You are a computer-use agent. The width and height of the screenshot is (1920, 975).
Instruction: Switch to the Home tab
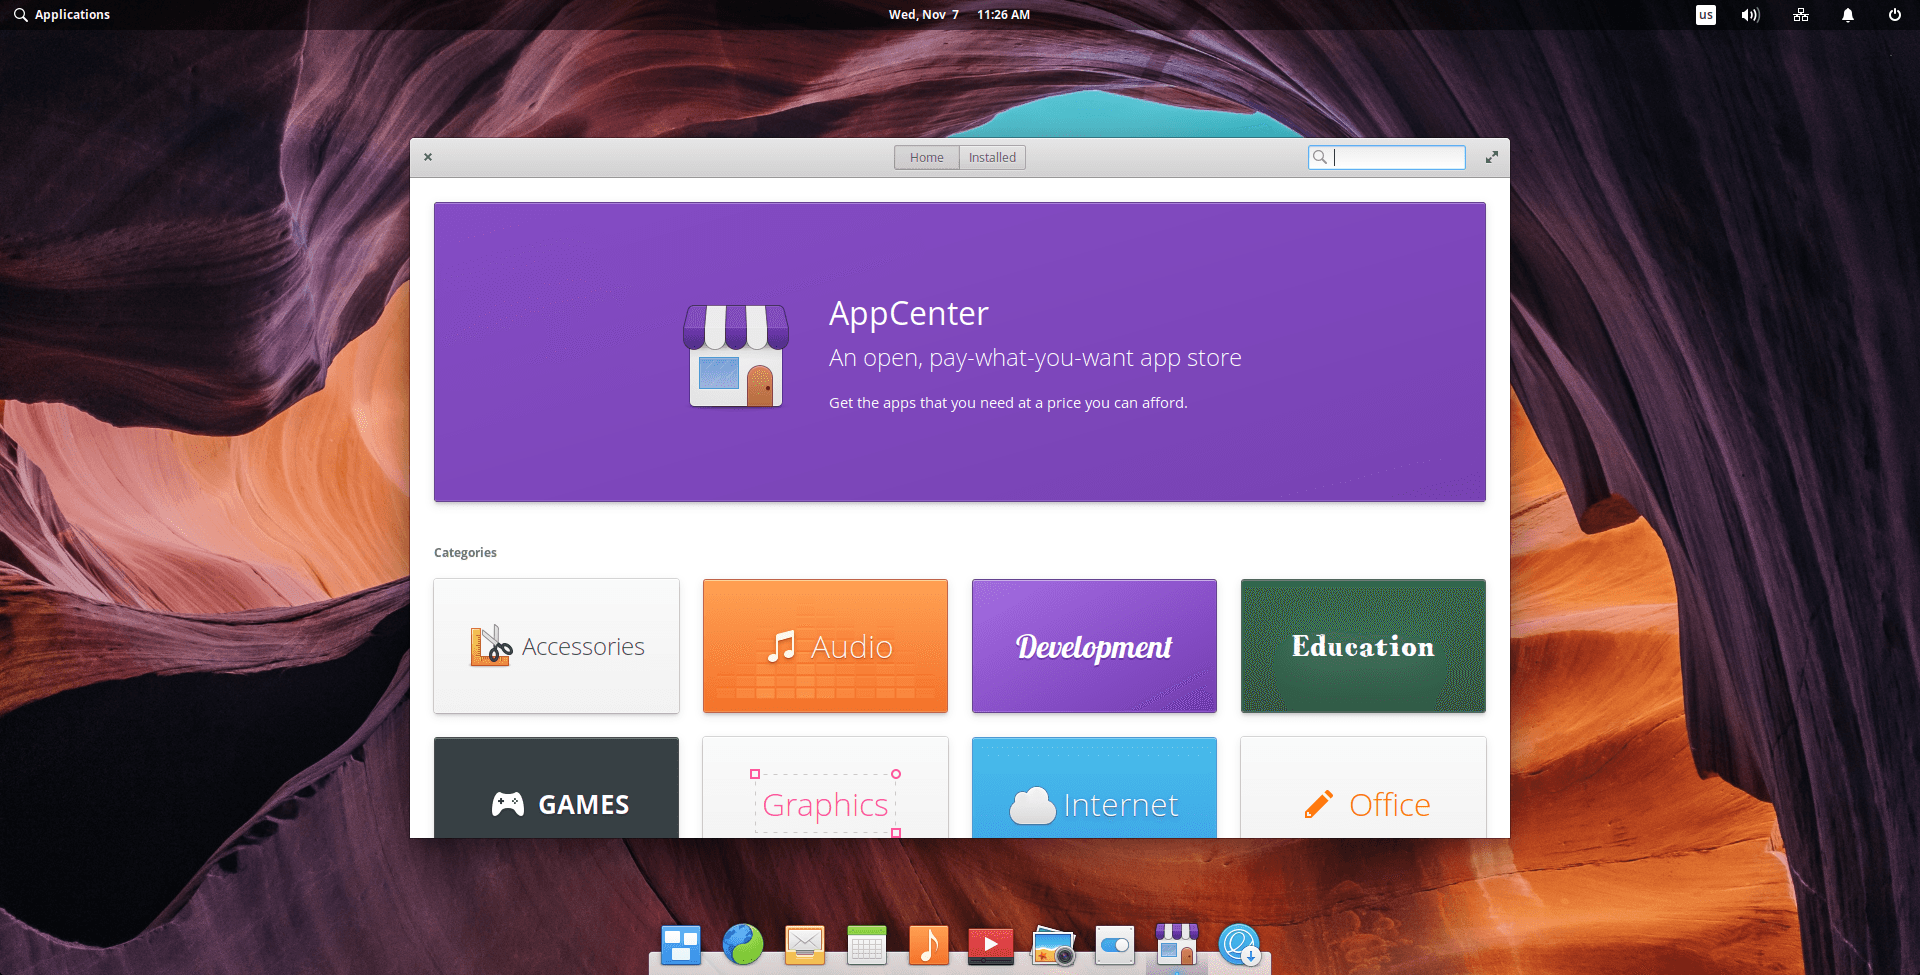(x=927, y=157)
